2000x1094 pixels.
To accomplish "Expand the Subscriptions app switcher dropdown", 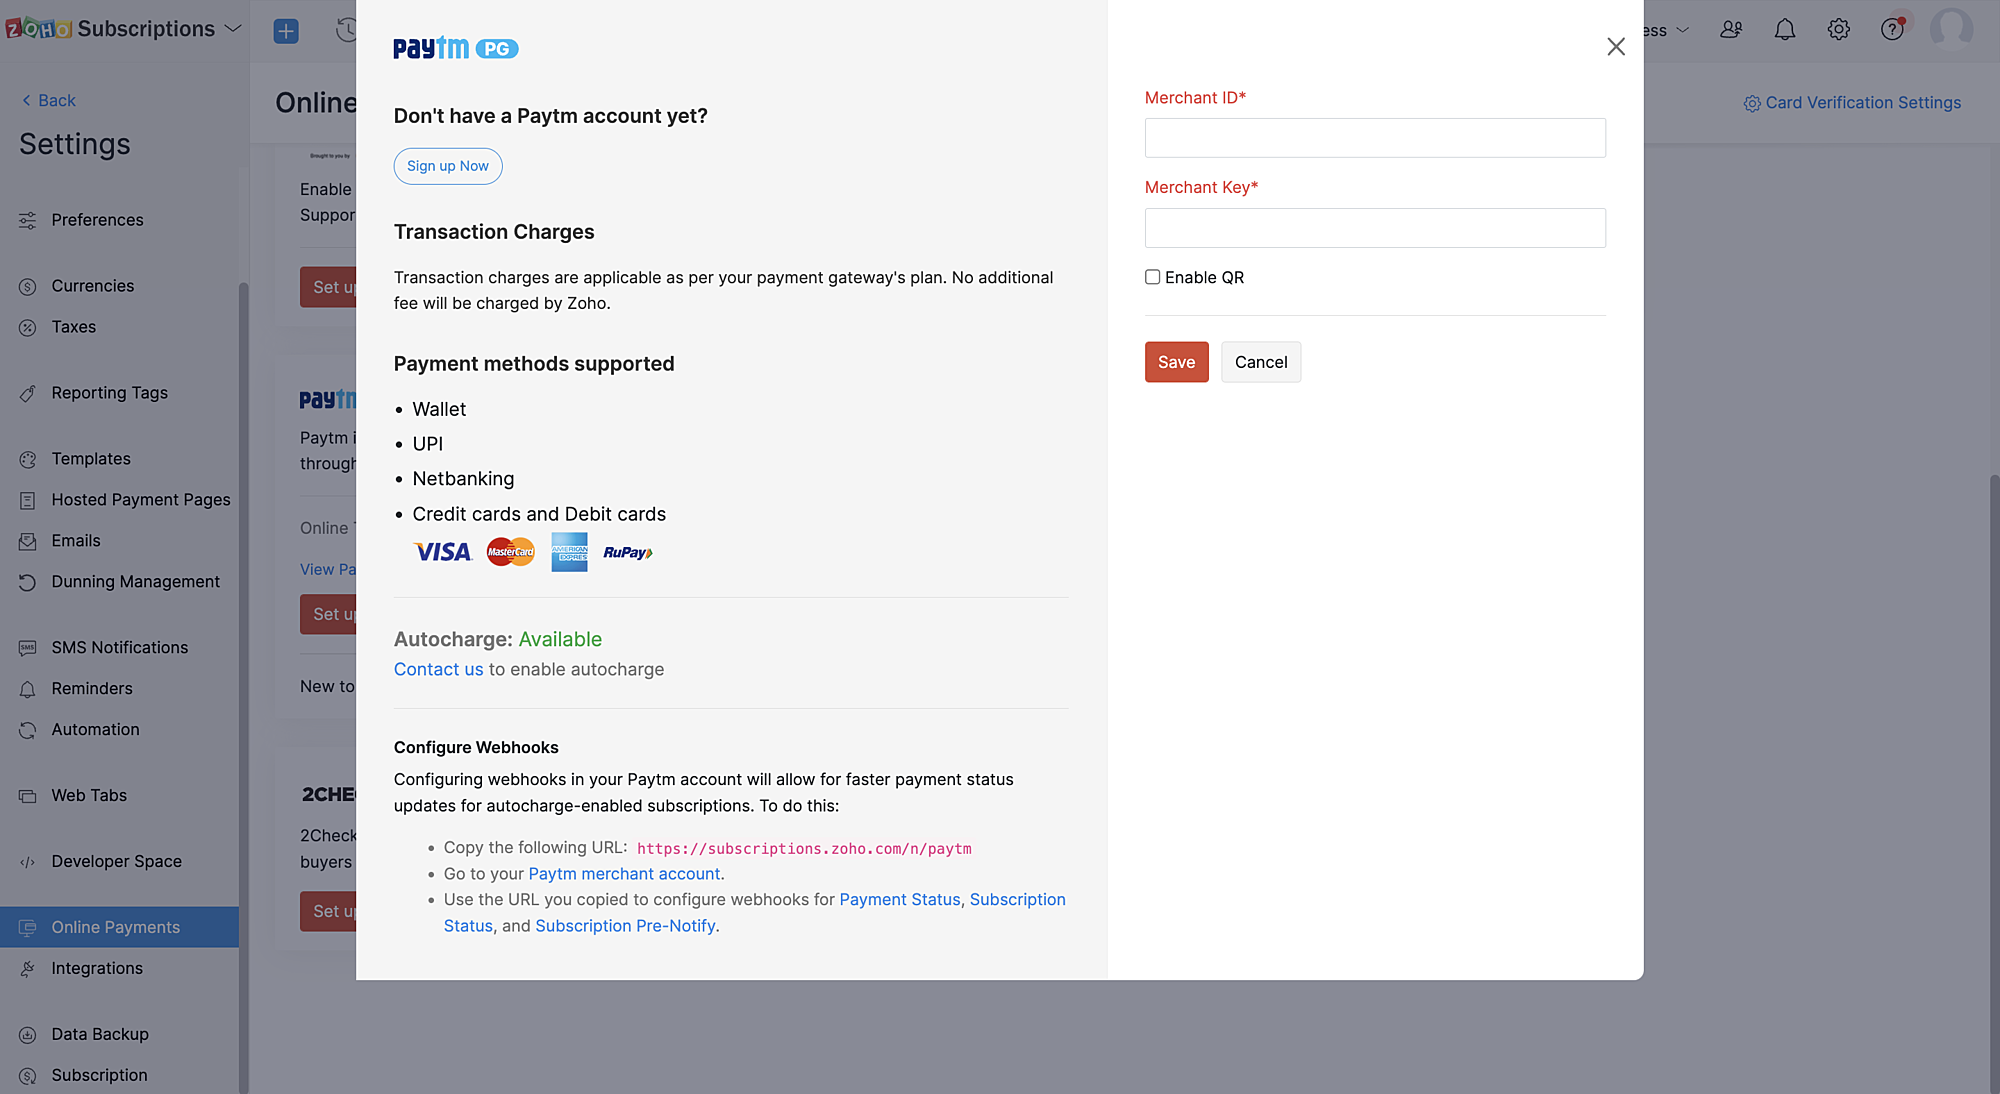I will click(233, 29).
